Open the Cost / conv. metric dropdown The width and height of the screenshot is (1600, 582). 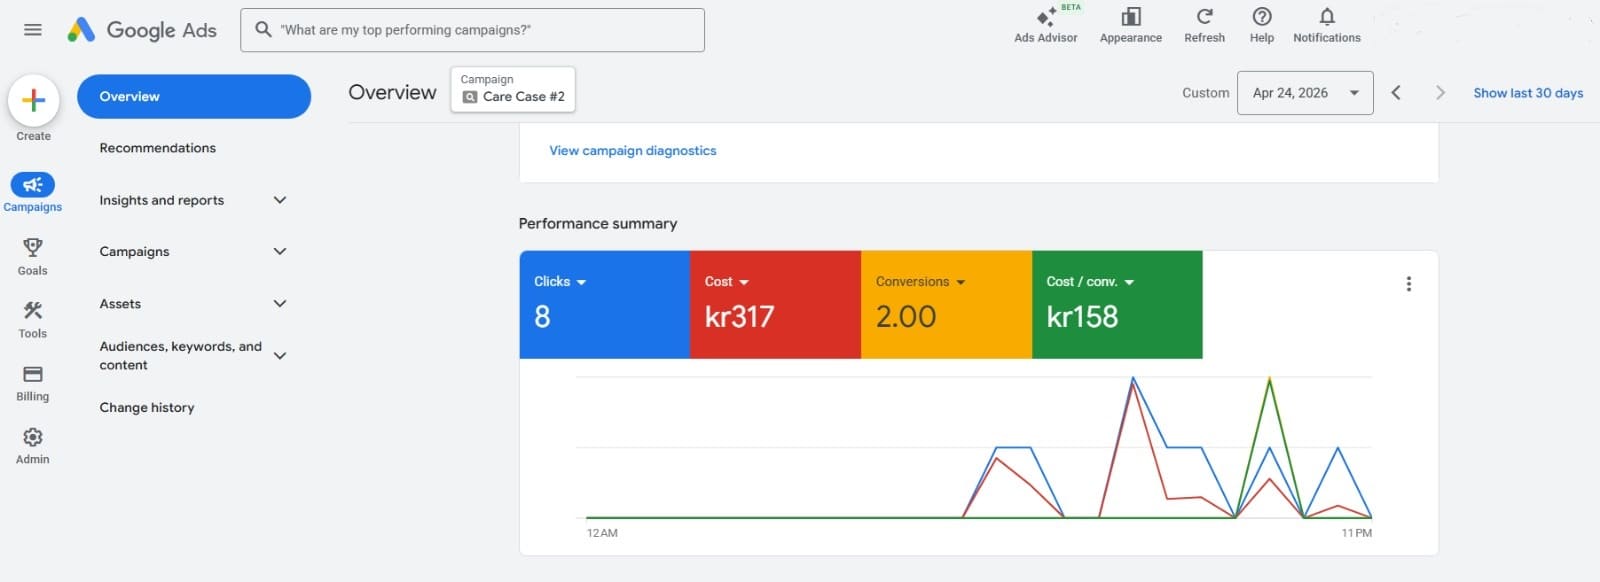point(1091,282)
